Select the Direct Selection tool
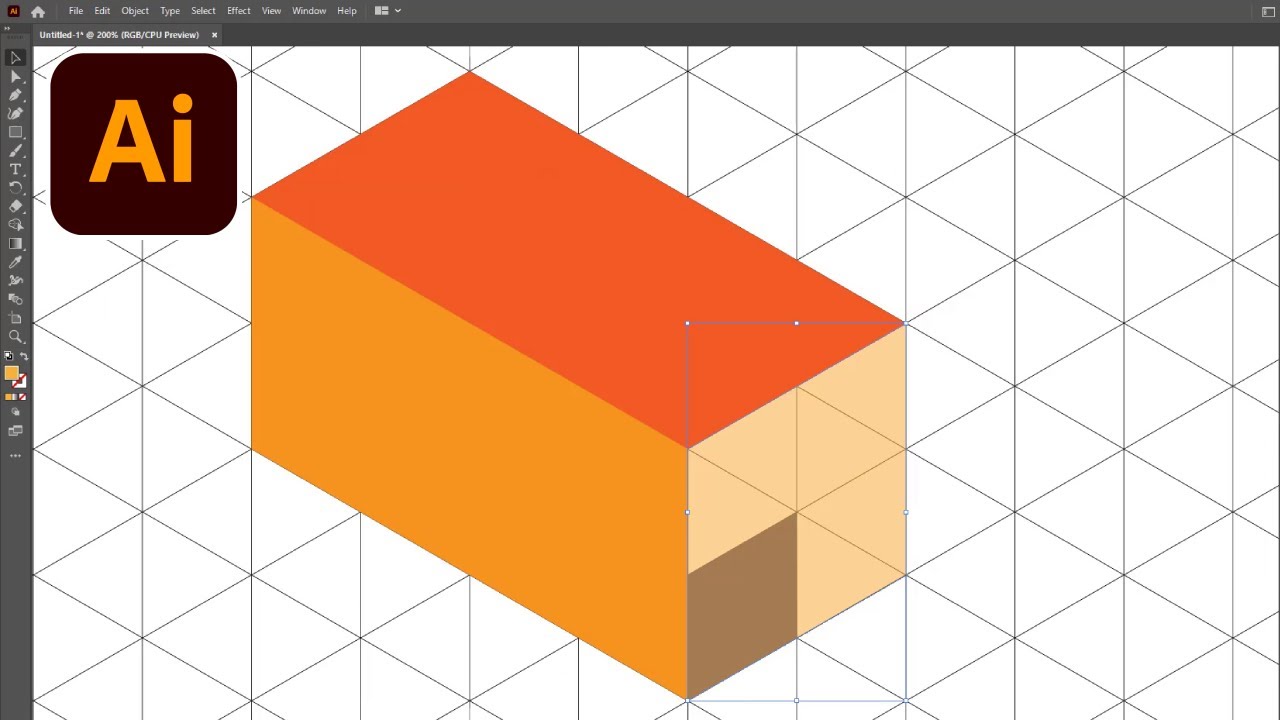Viewport: 1280px width, 720px height. tap(15, 77)
